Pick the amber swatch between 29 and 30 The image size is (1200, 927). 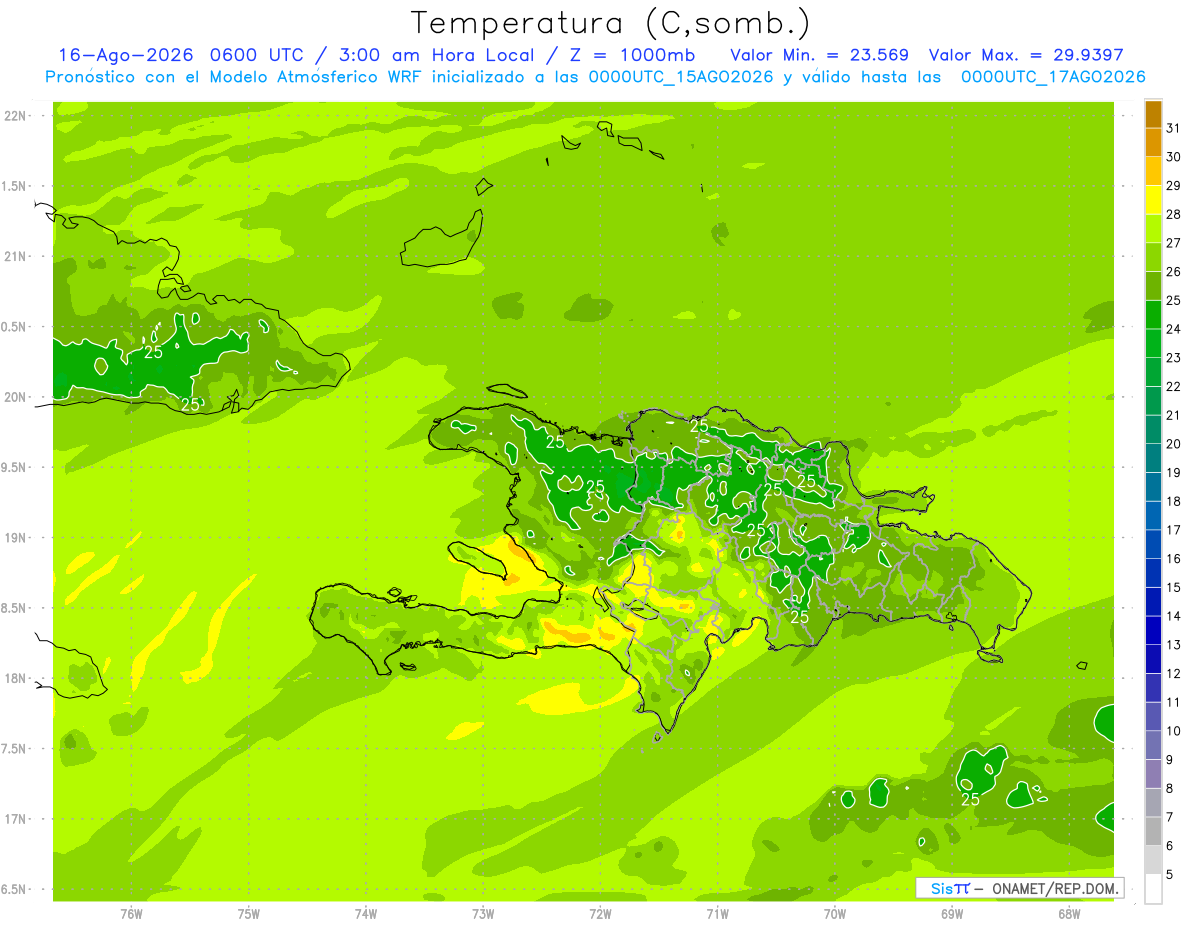click(1153, 171)
